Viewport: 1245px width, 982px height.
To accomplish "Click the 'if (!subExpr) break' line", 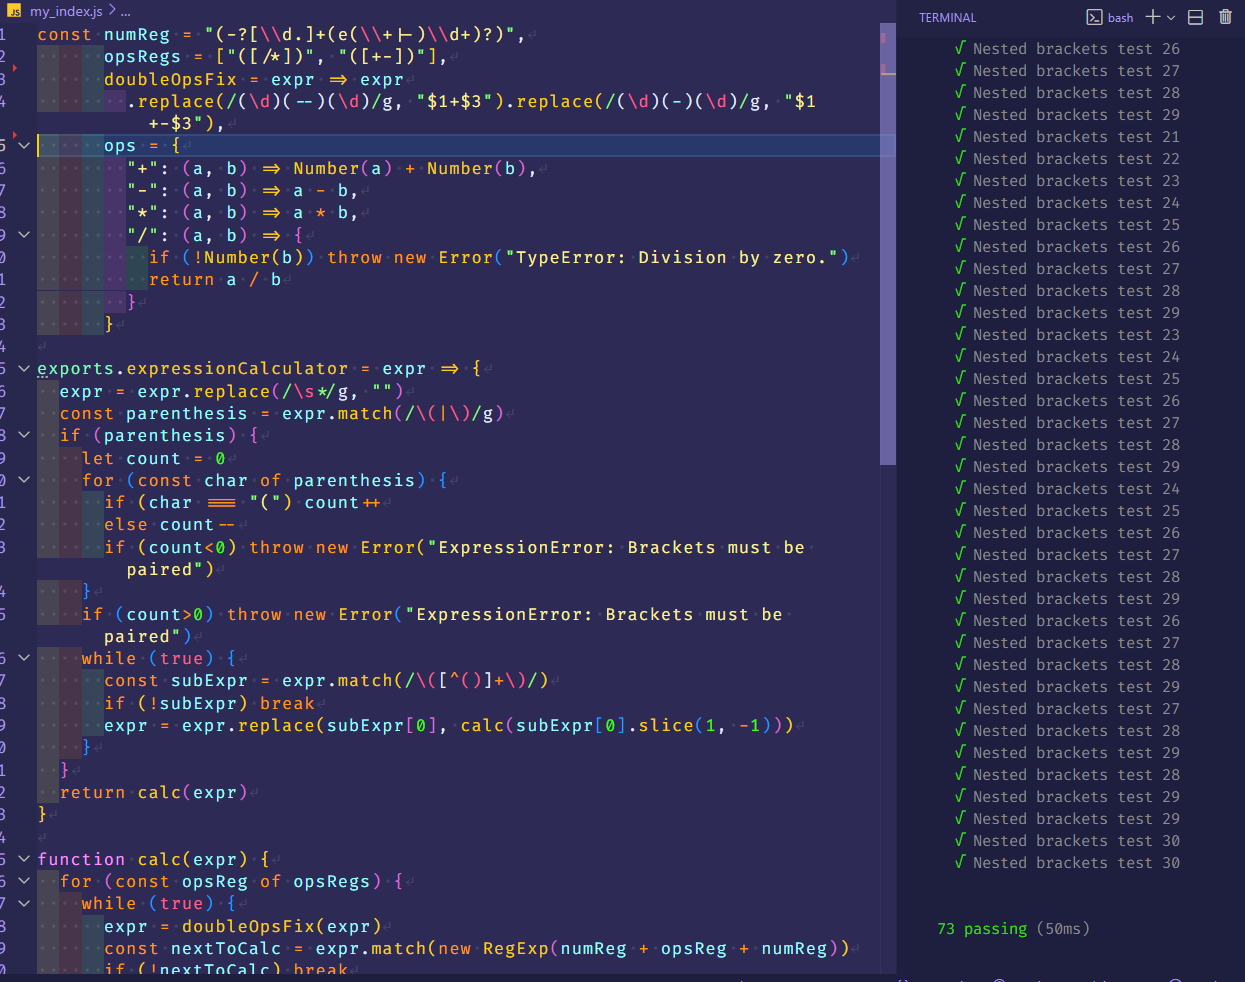I will click(210, 704).
